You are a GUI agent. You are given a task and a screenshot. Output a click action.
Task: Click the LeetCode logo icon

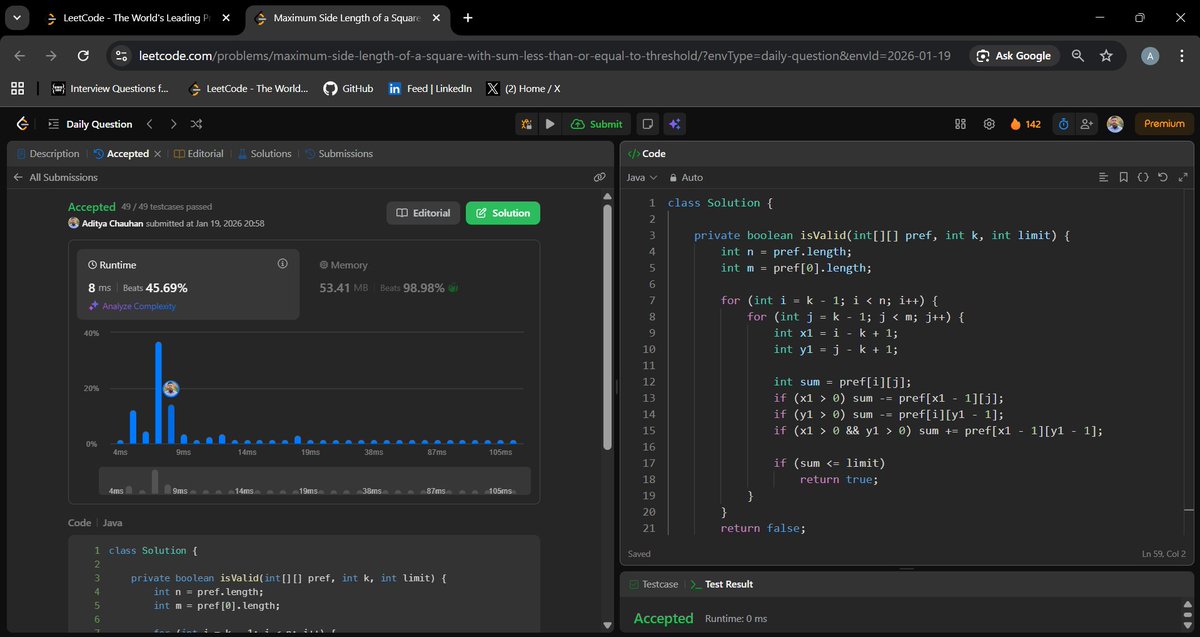click(x=22, y=124)
